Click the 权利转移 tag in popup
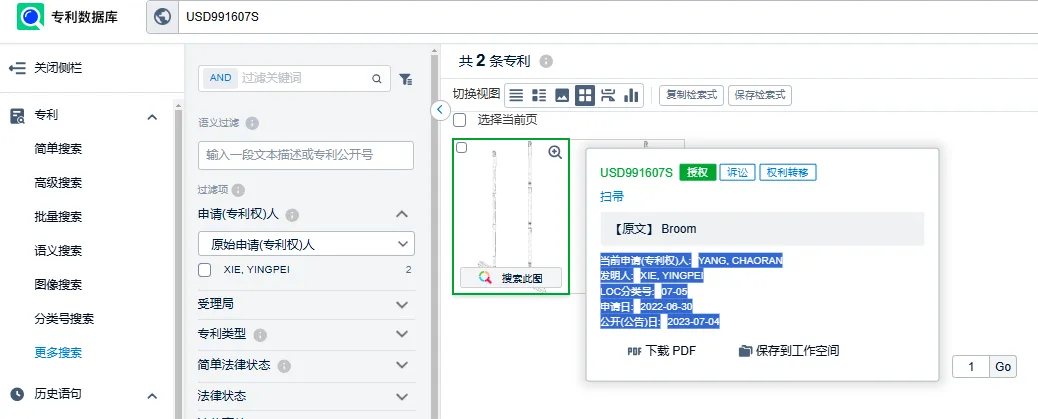 788,172
